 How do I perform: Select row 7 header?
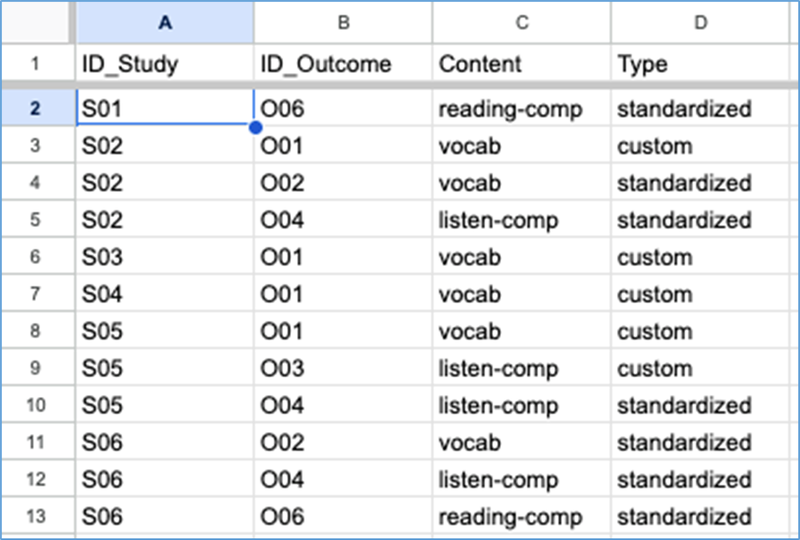point(36,294)
